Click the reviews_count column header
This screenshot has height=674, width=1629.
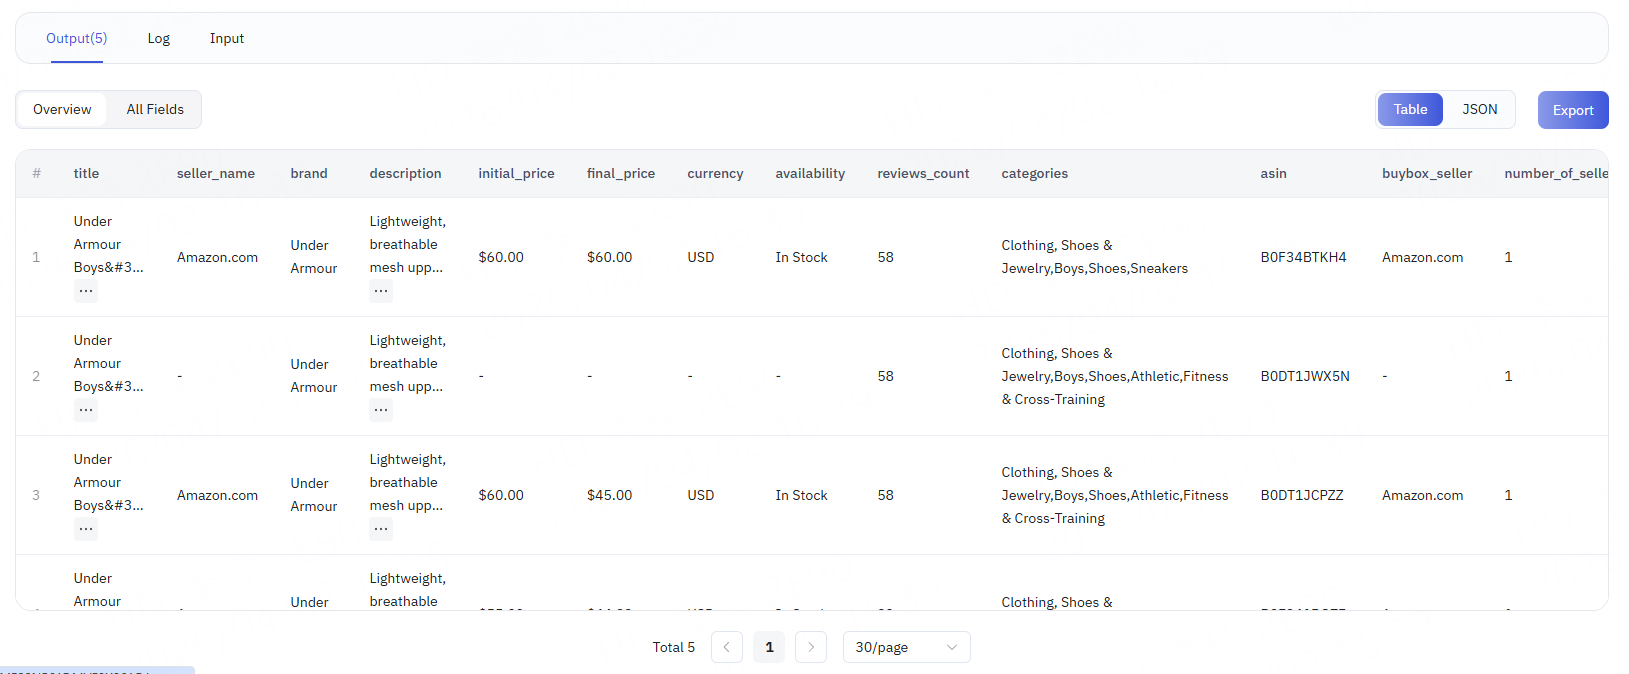tap(923, 173)
